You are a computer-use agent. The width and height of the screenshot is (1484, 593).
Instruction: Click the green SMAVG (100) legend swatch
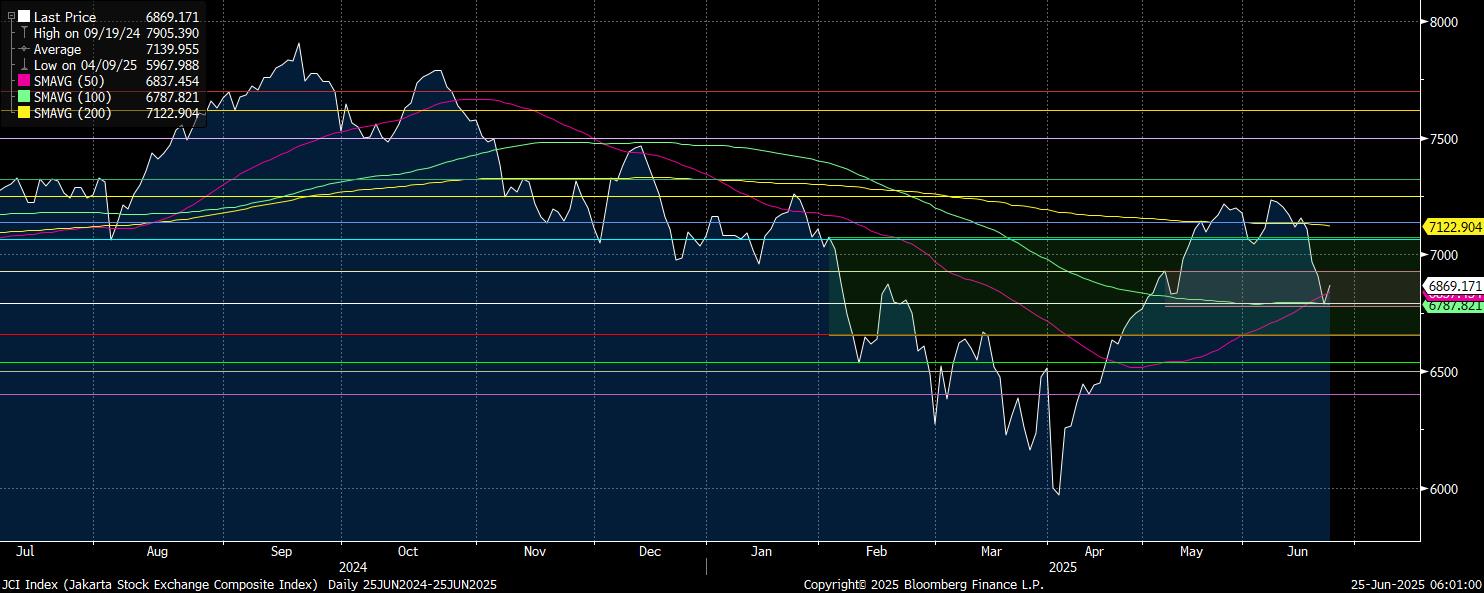pos(24,97)
